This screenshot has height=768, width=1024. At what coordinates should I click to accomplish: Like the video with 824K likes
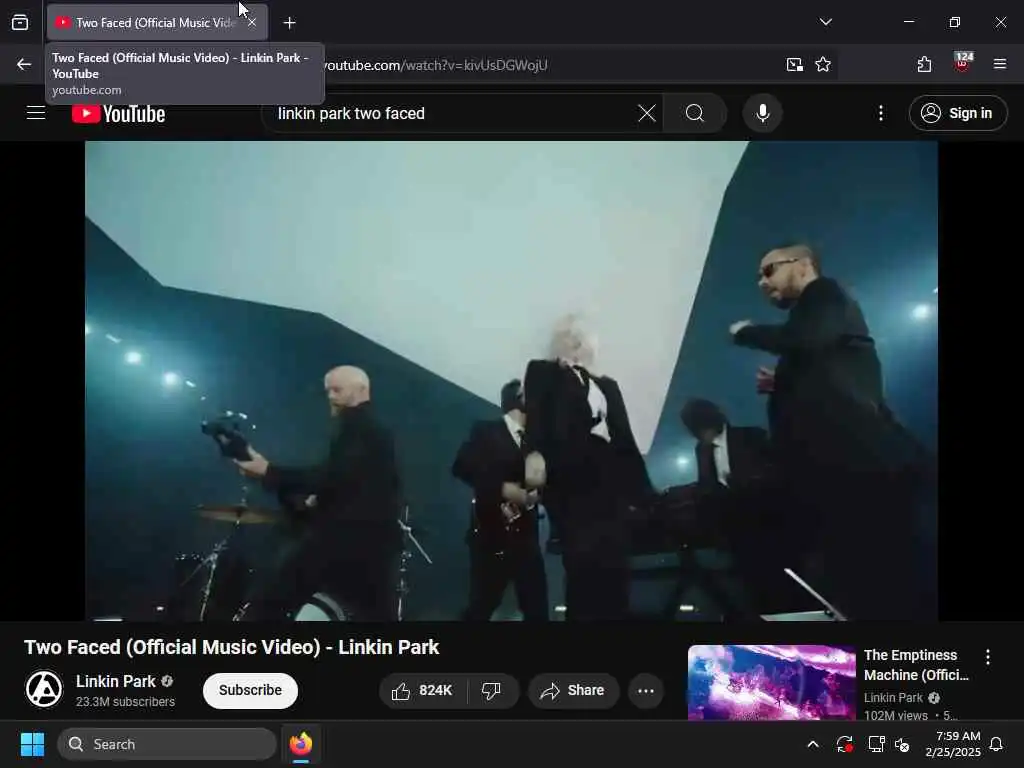pyautogui.click(x=423, y=690)
